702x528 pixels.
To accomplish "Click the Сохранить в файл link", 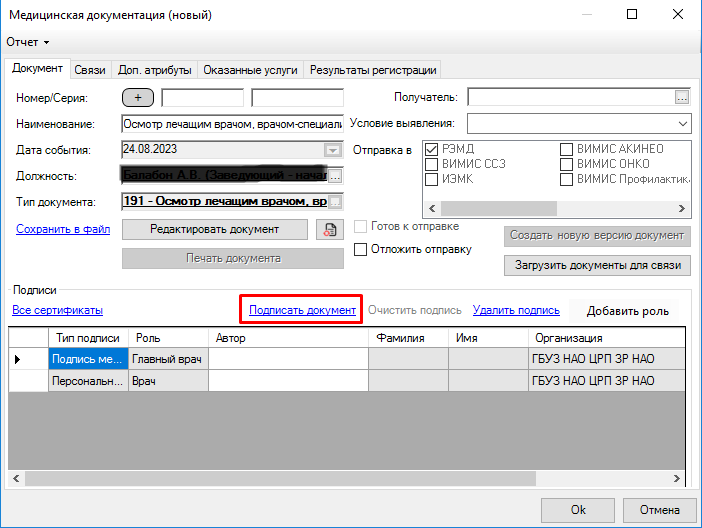I will (63, 229).
